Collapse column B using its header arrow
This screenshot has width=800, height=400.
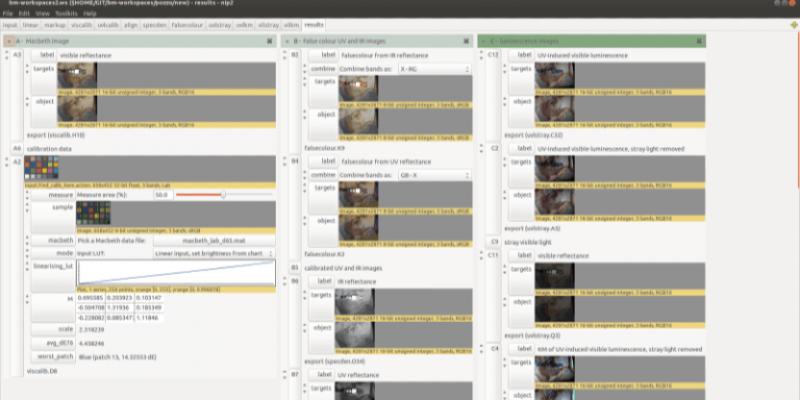(x=286, y=41)
